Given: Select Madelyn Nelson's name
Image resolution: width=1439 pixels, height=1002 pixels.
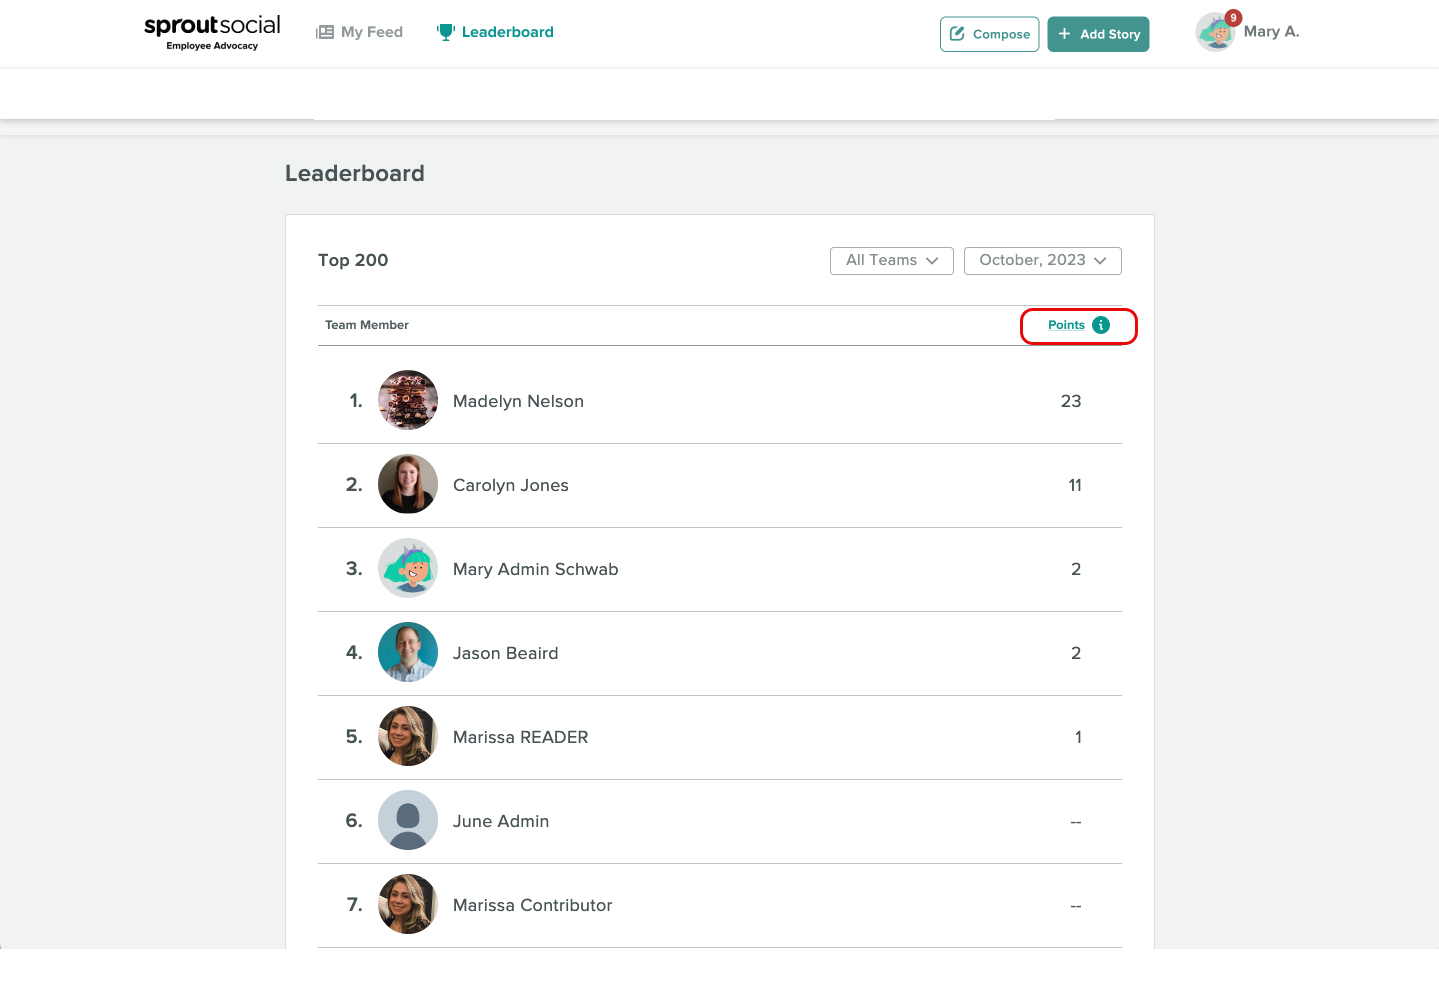Looking at the screenshot, I should [518, 401].
